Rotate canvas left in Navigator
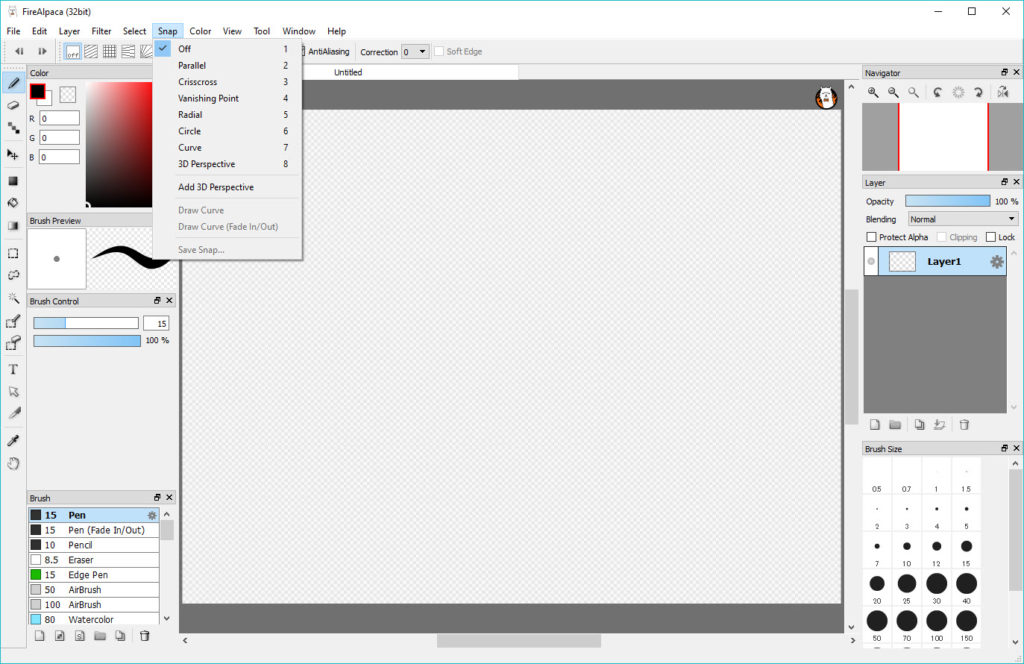The height and width of the screenshot is (664, 1024). point(938,93)
